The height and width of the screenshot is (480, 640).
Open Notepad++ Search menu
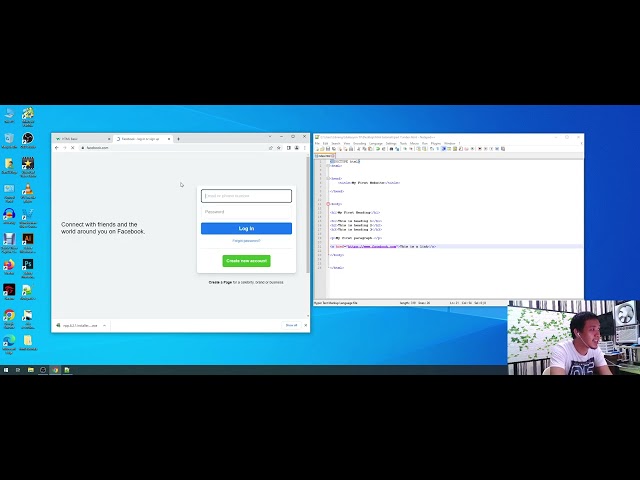(336, 143)
